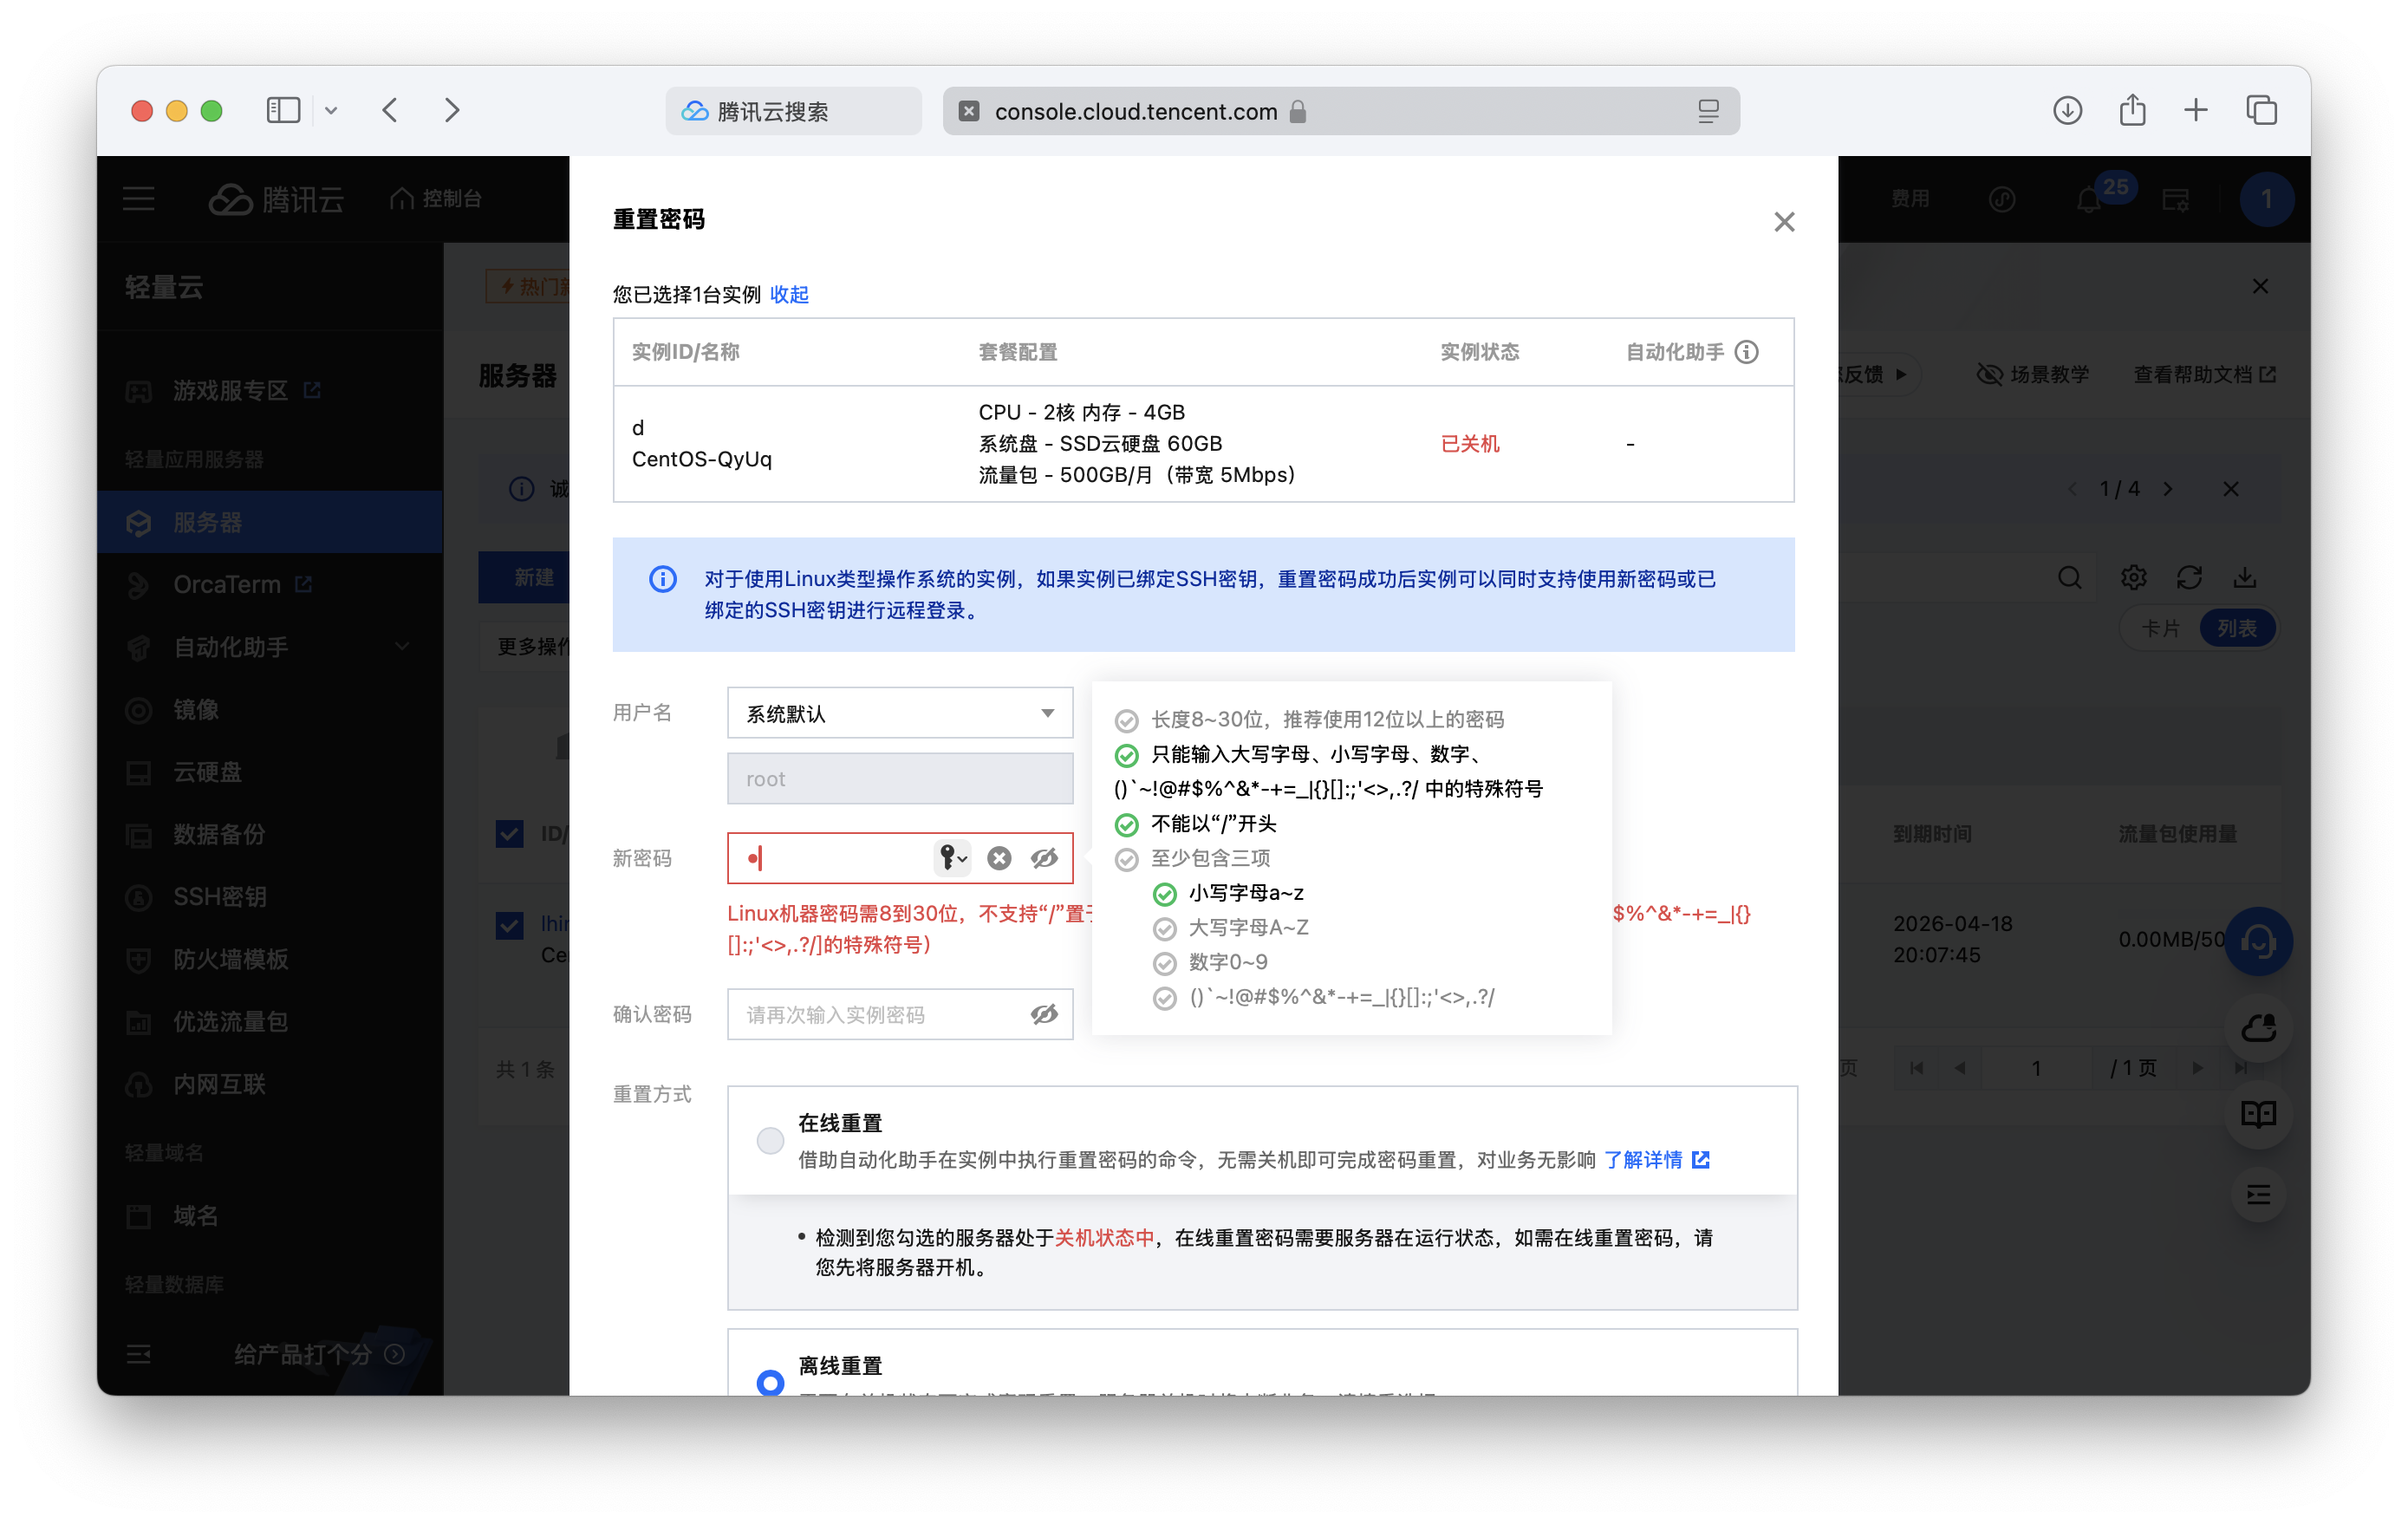The image size is (2408, 1524).
Task: Toggle visibility of new password field
Action: [1044, 858]
